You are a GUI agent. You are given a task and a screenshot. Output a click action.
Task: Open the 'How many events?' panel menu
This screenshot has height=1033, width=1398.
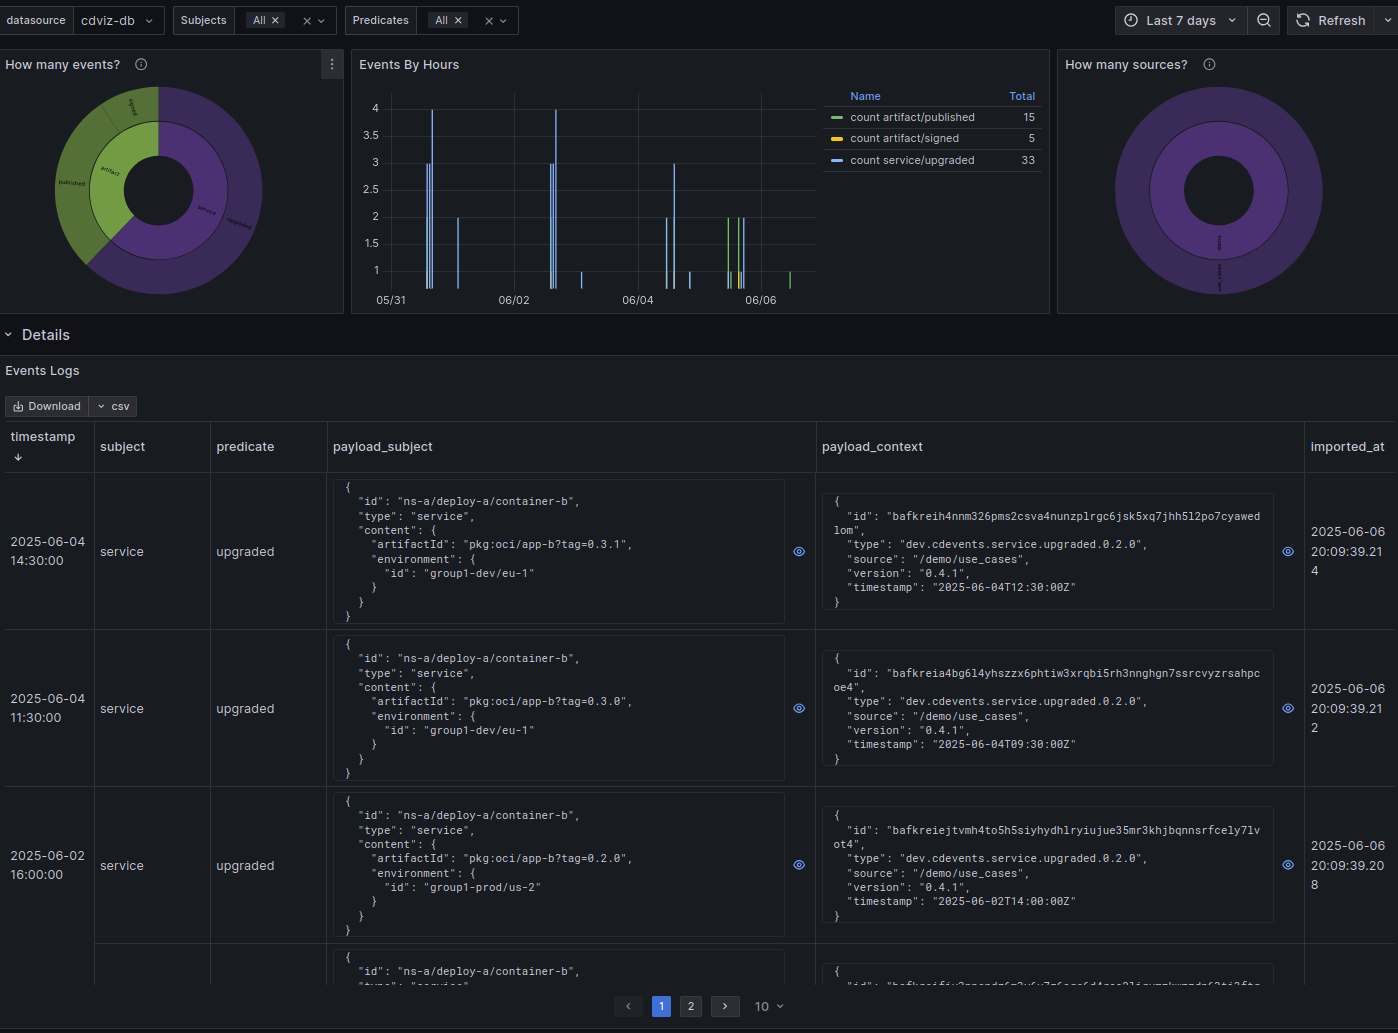coord(332,64)
